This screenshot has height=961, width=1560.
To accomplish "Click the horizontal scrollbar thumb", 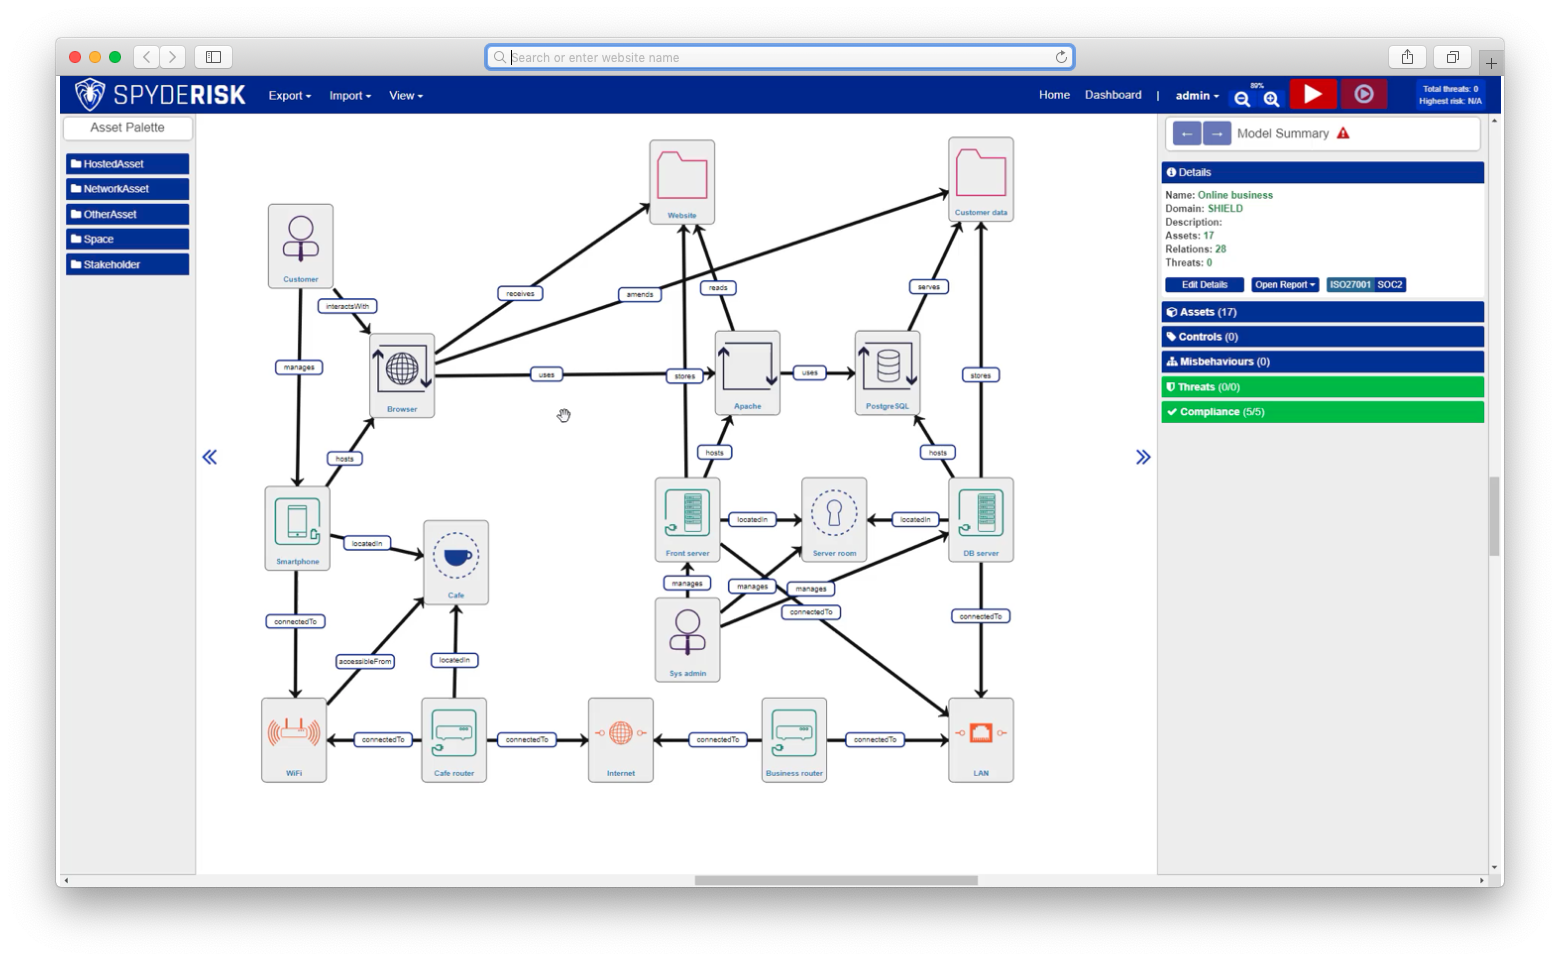I will [x=835, y=880].
